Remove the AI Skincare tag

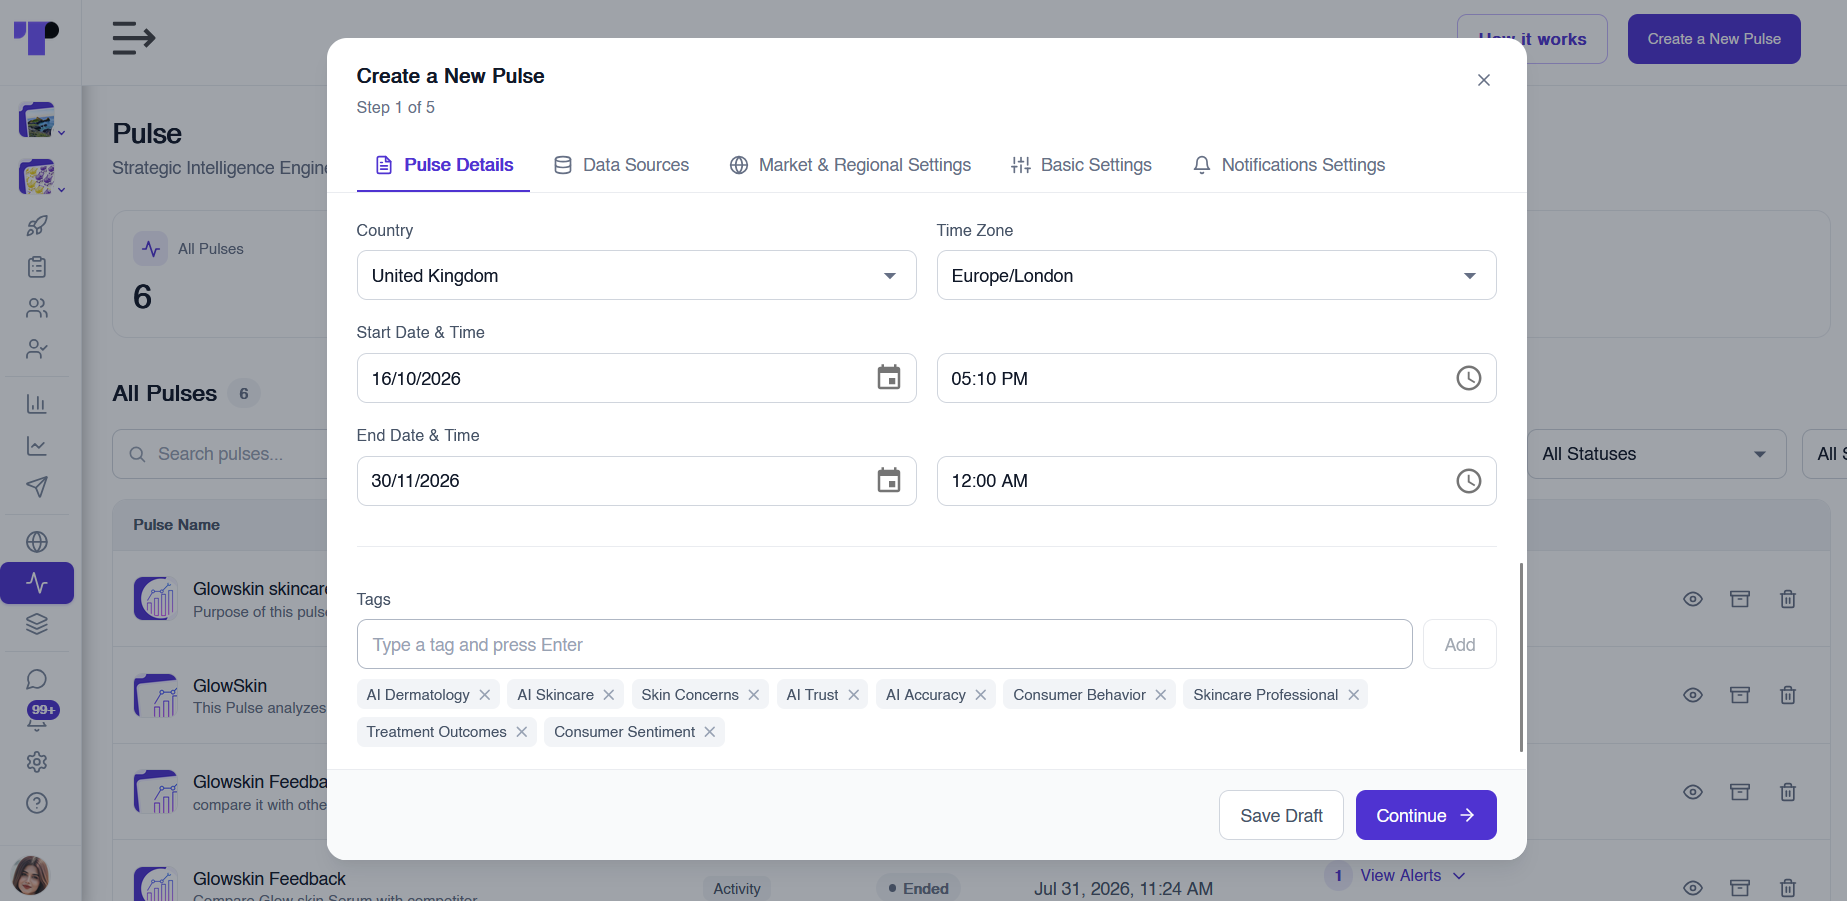[x=609, y=695]
